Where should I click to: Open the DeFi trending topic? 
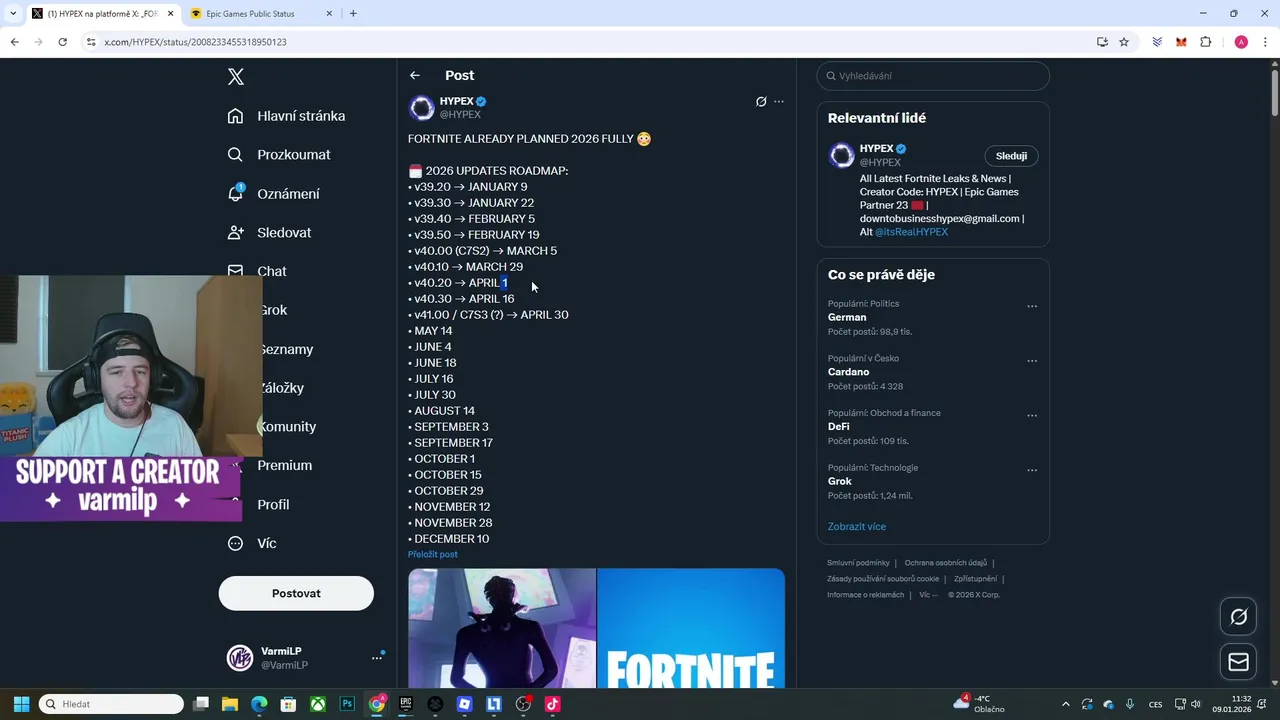click(838, 426)
